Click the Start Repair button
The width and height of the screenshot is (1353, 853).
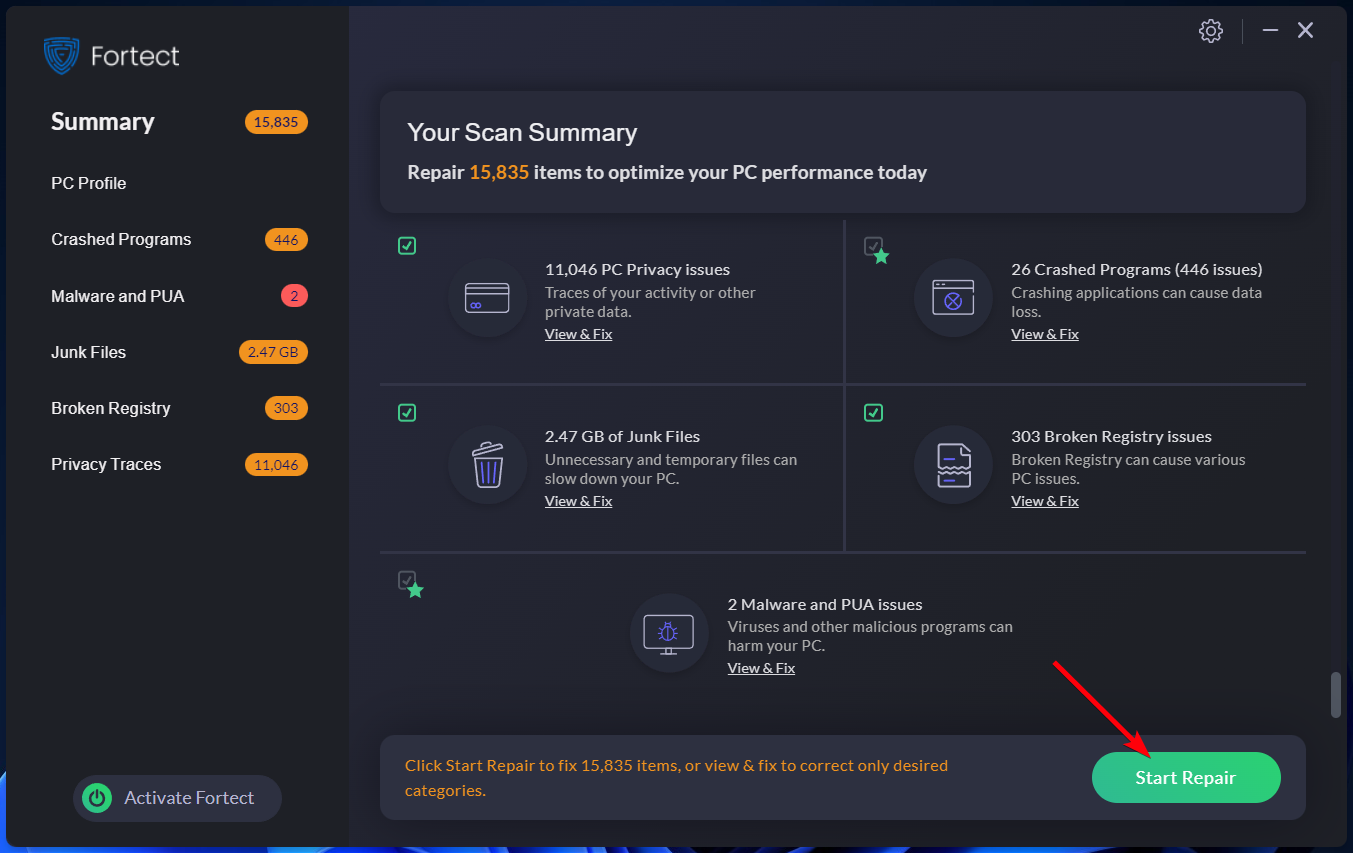pyautogui.click(x=1186, y=778)
